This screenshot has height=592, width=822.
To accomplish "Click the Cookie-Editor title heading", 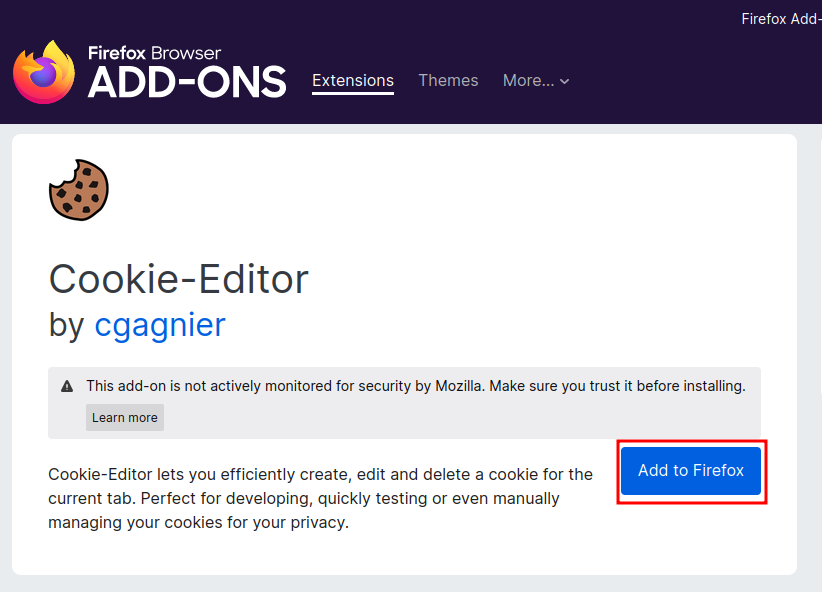I will 179,279.
